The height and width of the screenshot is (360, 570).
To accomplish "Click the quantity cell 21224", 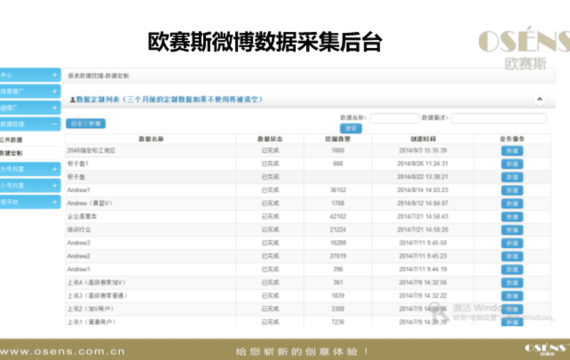I will tap(338, 229).
